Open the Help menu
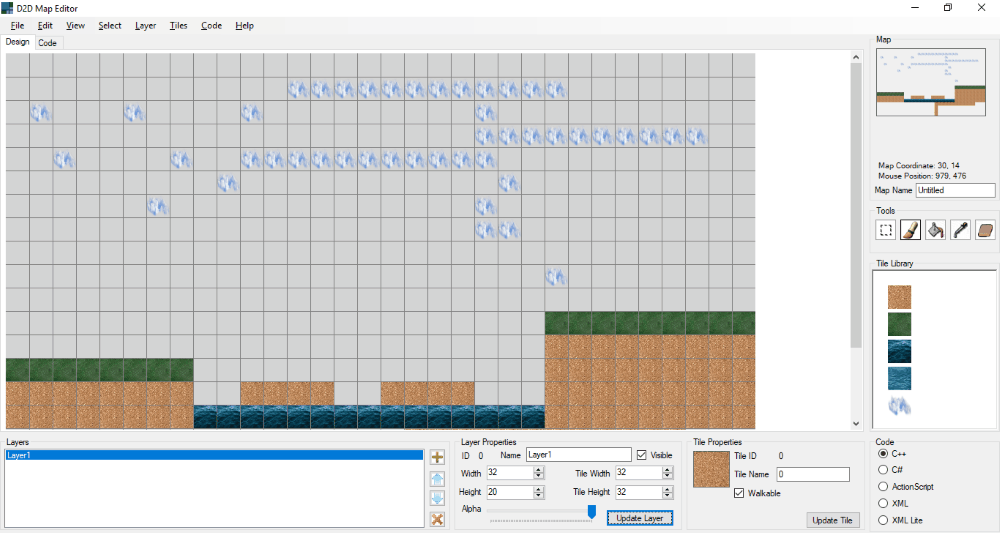Viewport: 1000px width, 533px height. [244, 26]
